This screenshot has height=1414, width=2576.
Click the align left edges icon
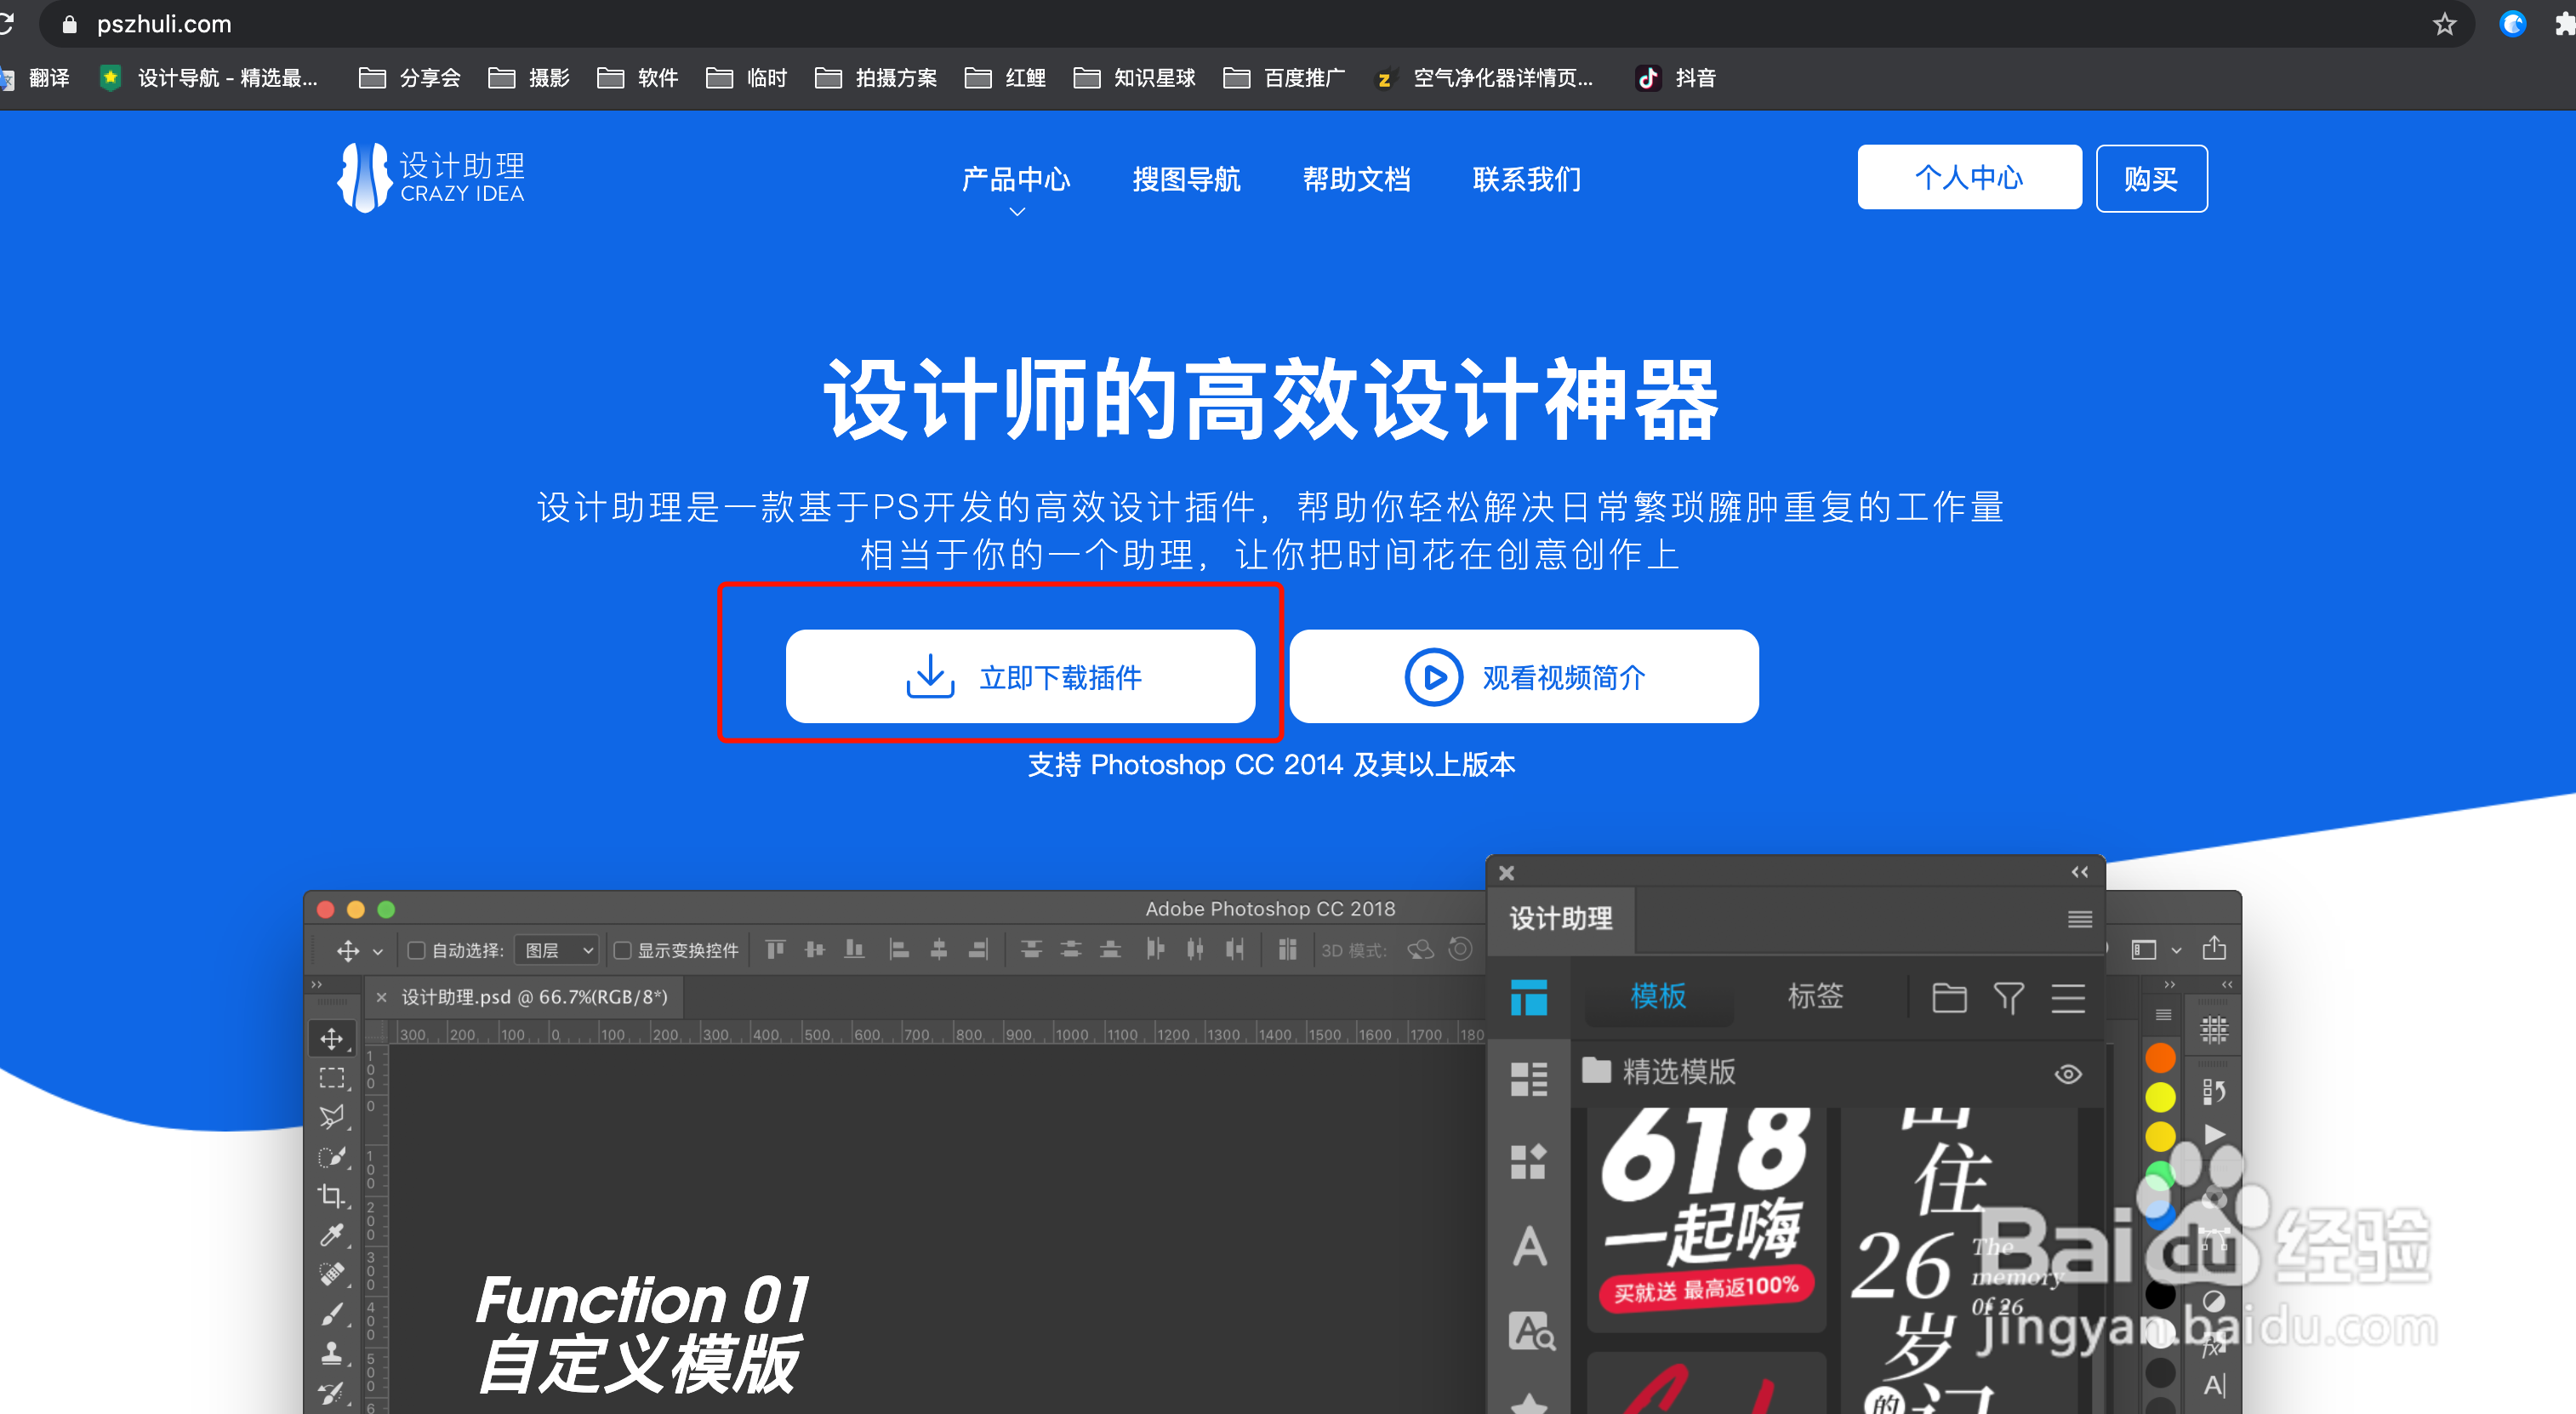(x=899, y=949)
